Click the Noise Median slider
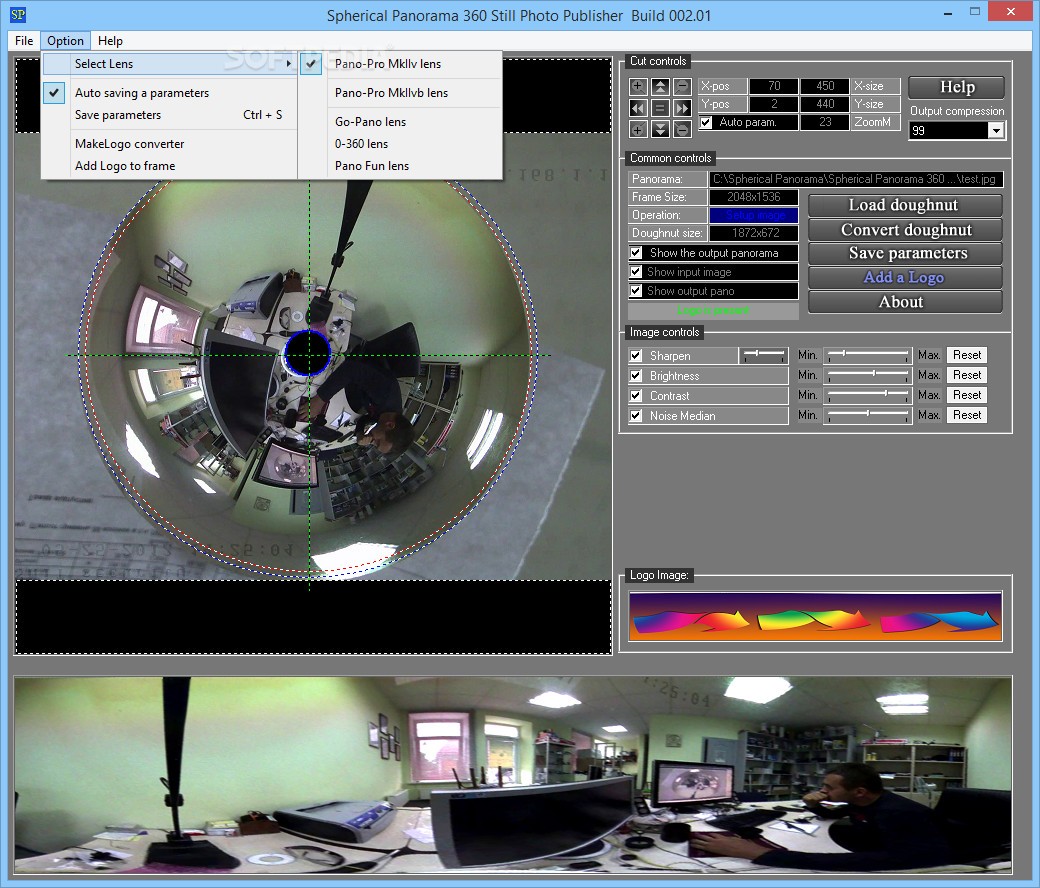The width and height of the screenshot is (1040, 888). pyautogui.click(x=868, y=415)
